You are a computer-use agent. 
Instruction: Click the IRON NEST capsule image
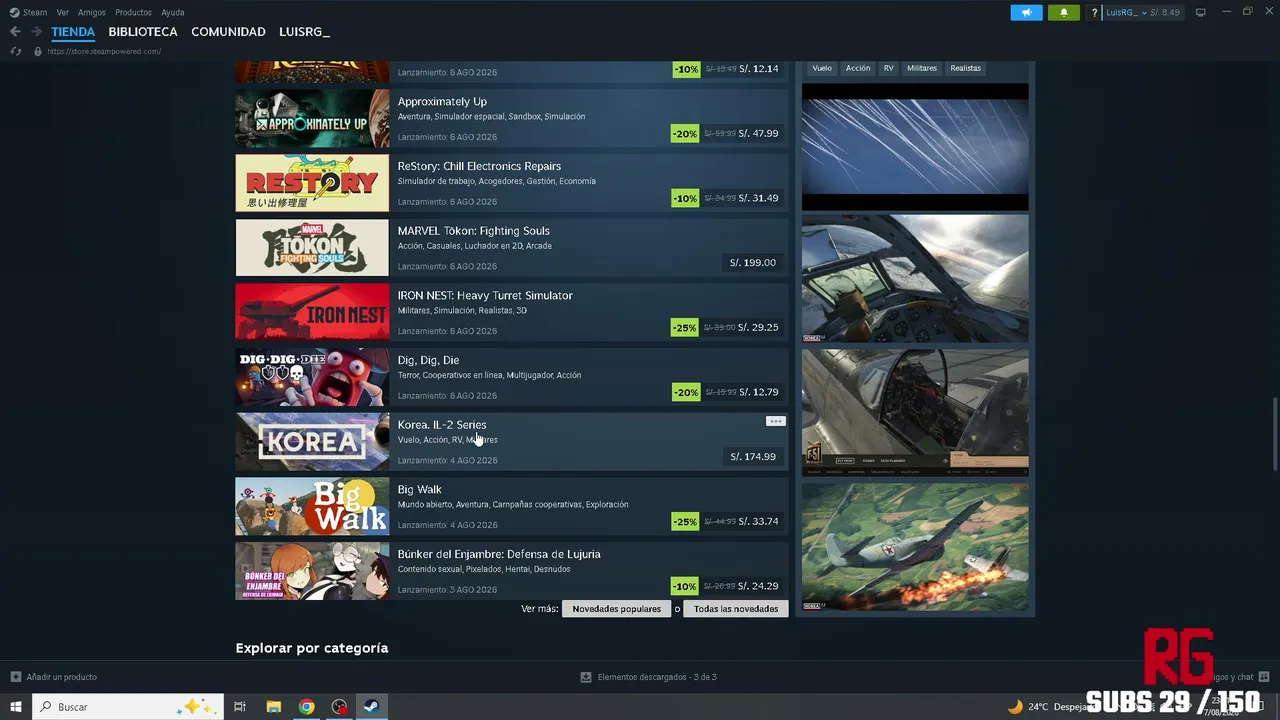[x=312, y=312]
